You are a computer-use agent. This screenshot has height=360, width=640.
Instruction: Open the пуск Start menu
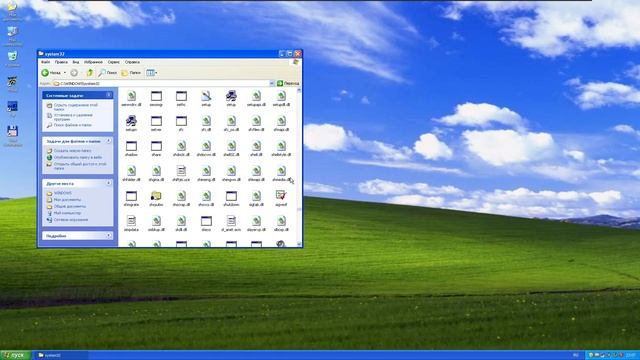(15, 355)
